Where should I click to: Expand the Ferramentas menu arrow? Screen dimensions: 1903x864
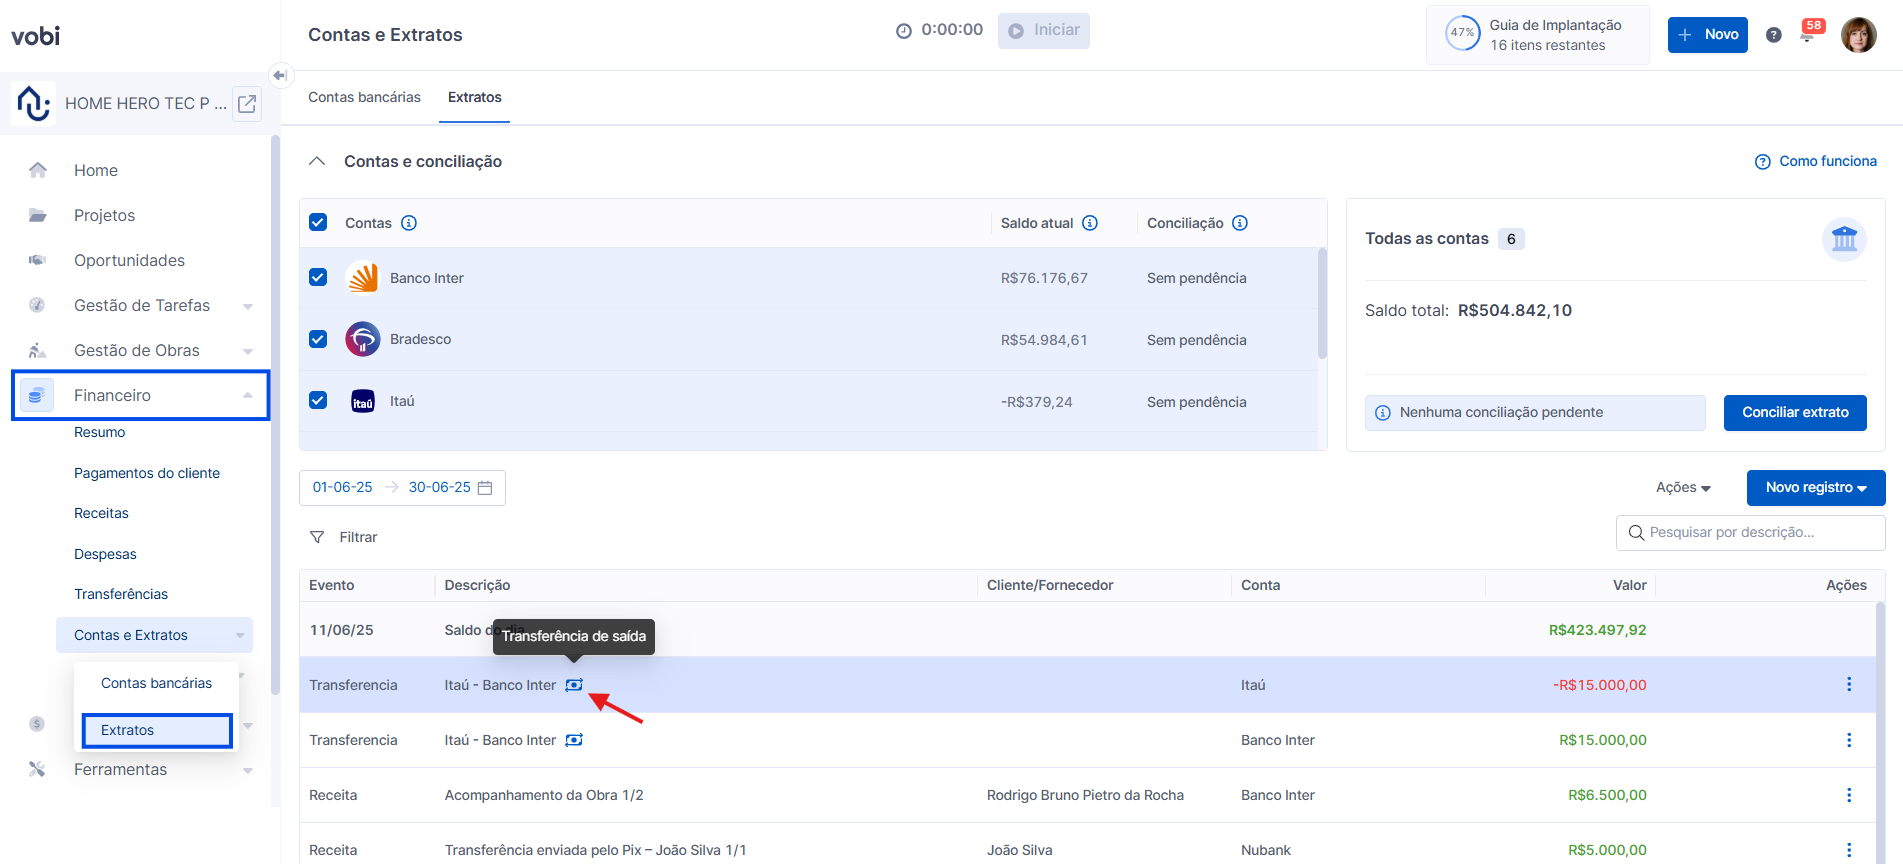(x=248, y=770)
